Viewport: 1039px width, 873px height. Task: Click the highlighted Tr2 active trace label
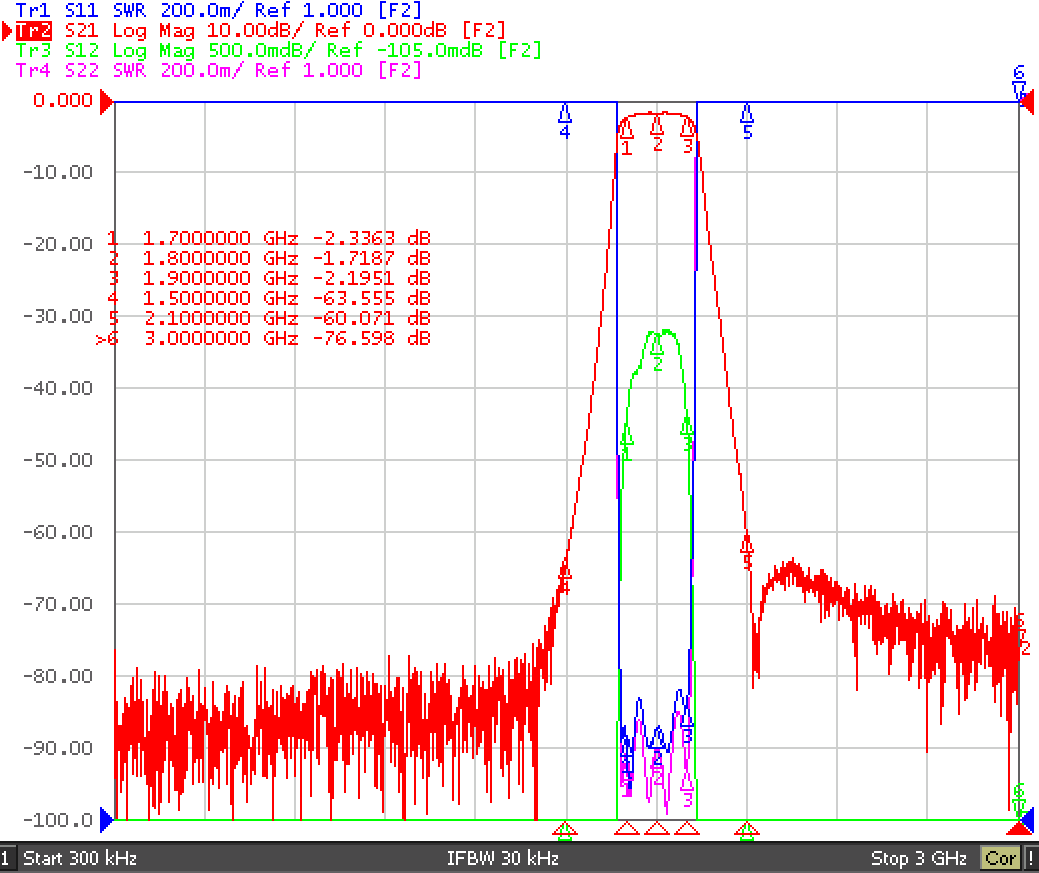coord(33,30)
